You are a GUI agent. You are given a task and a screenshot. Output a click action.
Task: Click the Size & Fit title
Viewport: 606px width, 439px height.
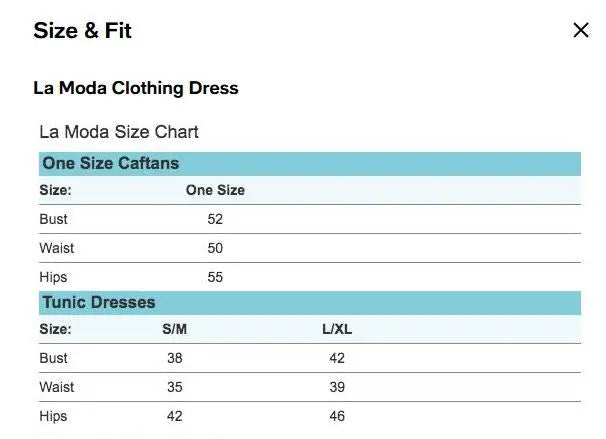[x=83, y=31]
